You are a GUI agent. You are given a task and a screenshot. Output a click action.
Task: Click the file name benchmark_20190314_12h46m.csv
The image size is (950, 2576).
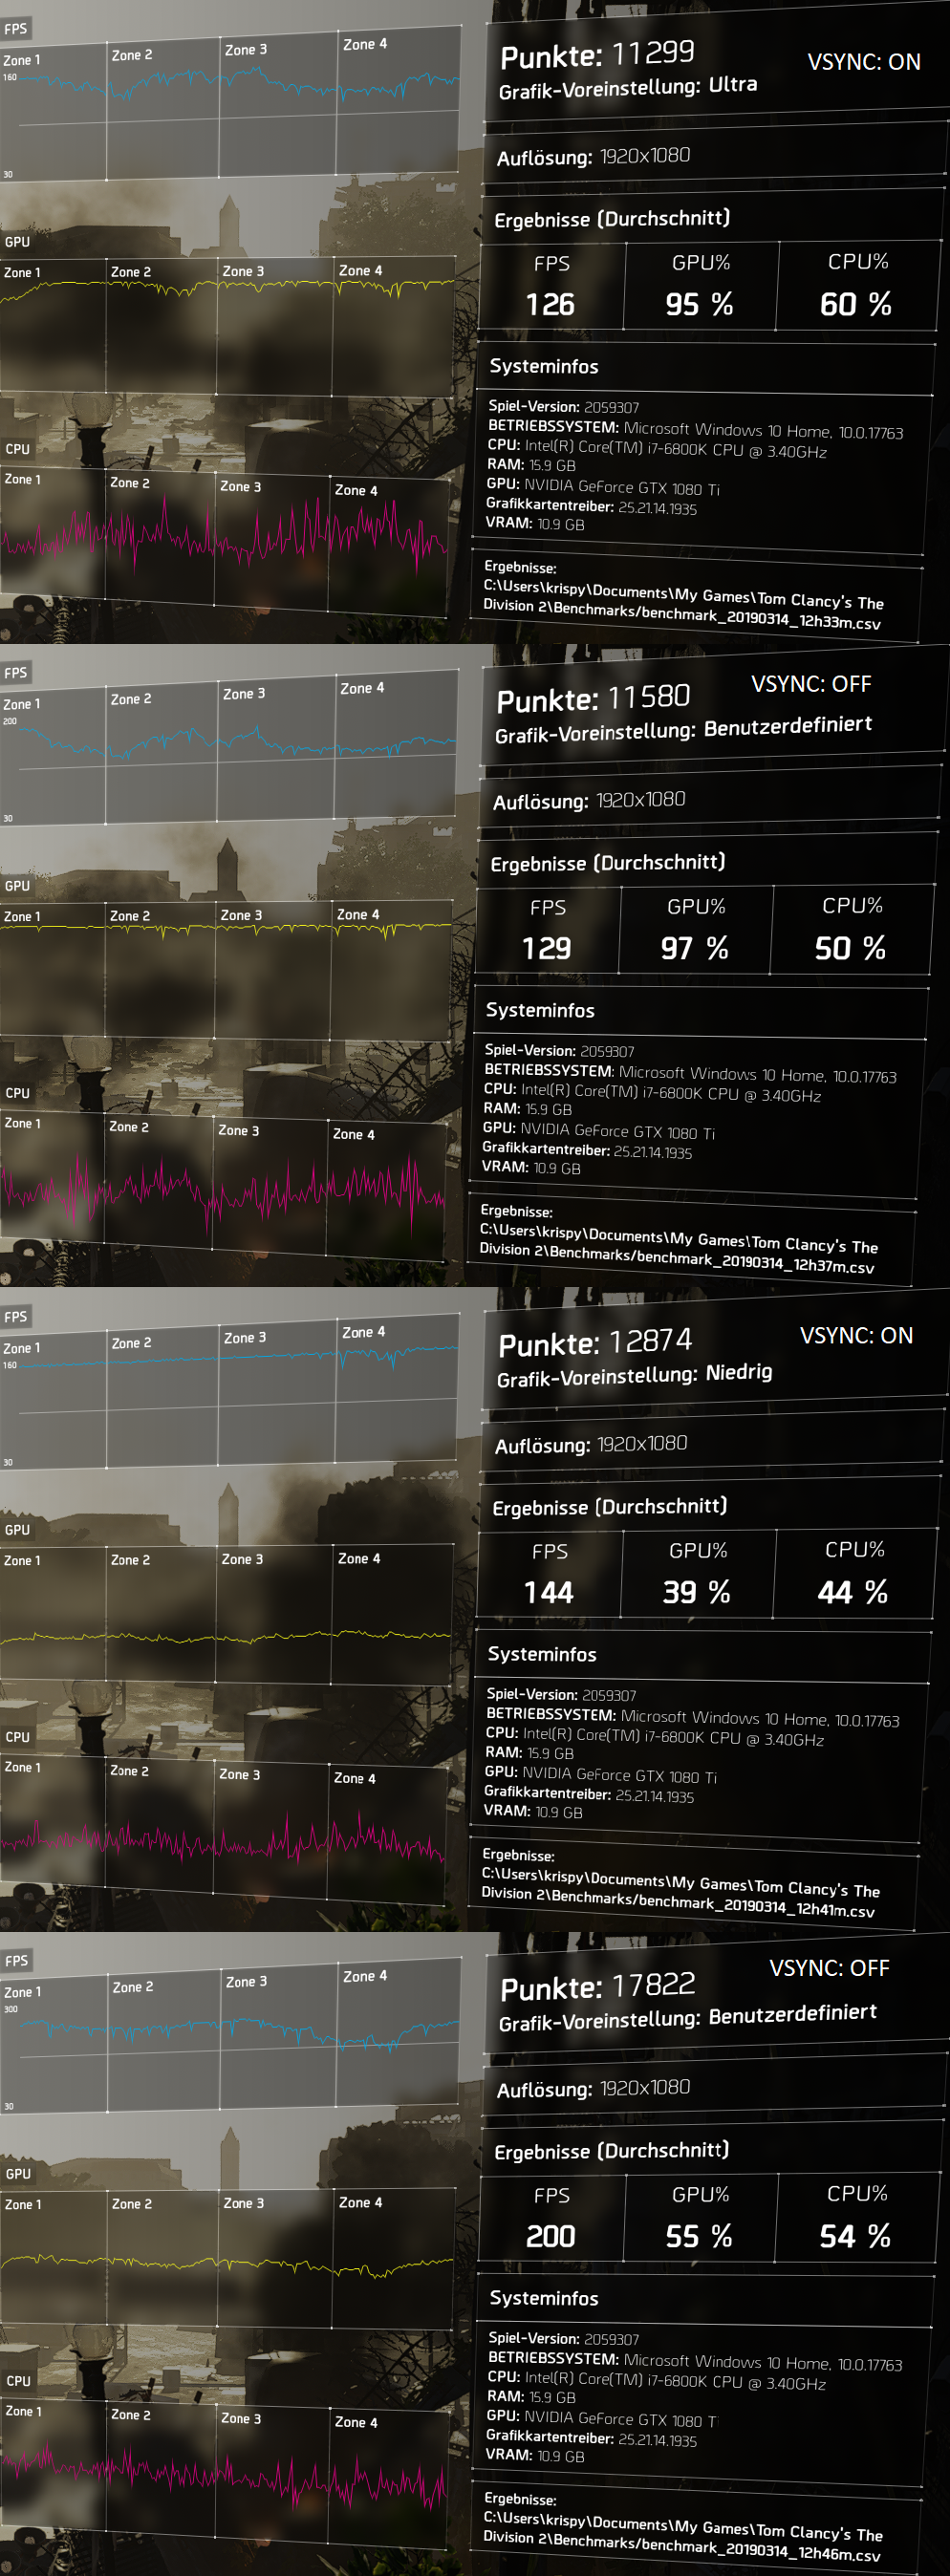[x=761, y=2550]
